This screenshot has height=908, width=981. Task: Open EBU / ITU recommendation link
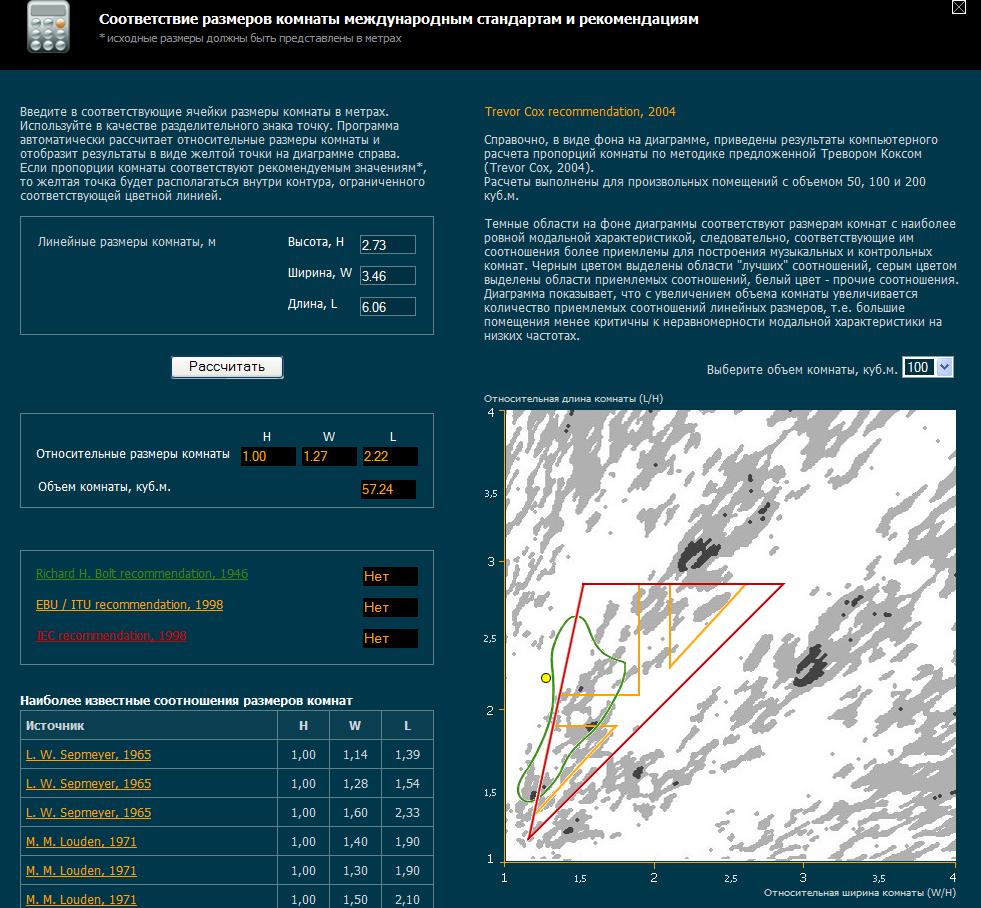(129, 605)
